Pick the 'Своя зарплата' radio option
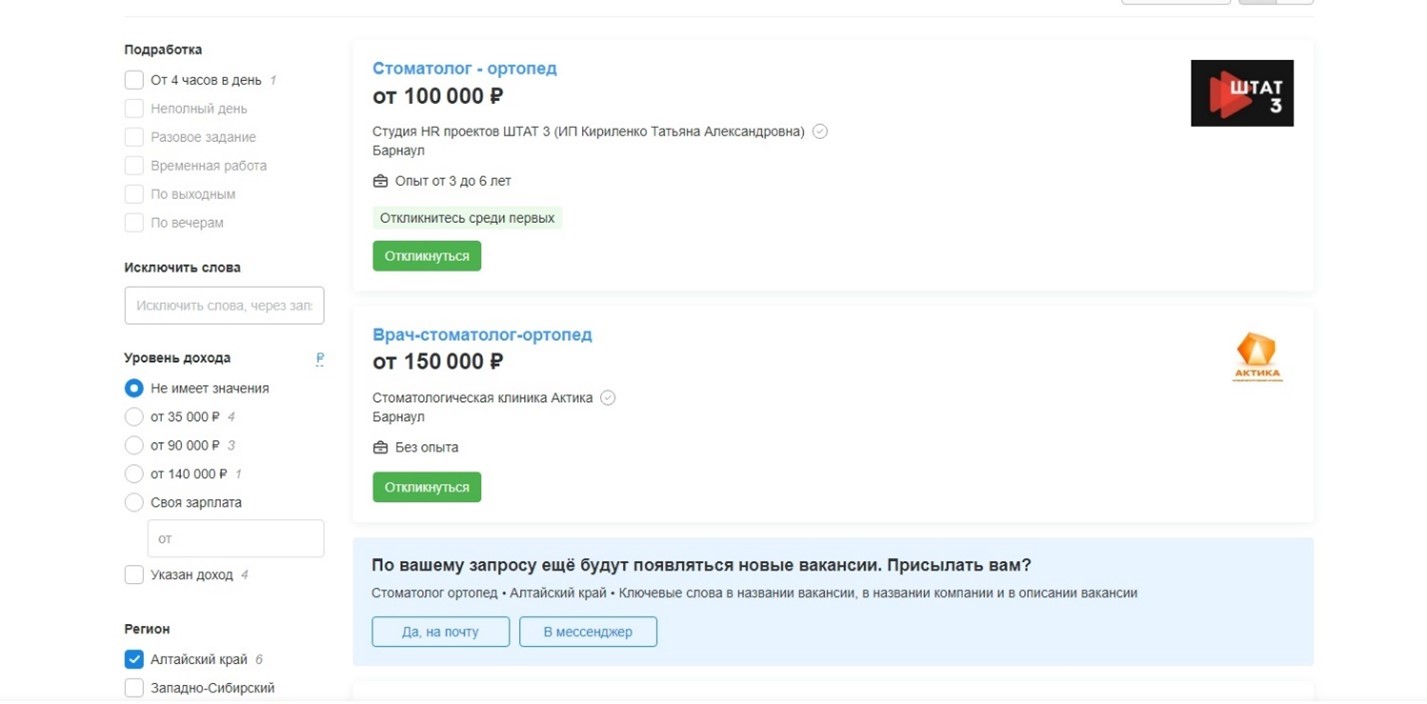Screen dimensions: 1427x704 click(134, 502)
